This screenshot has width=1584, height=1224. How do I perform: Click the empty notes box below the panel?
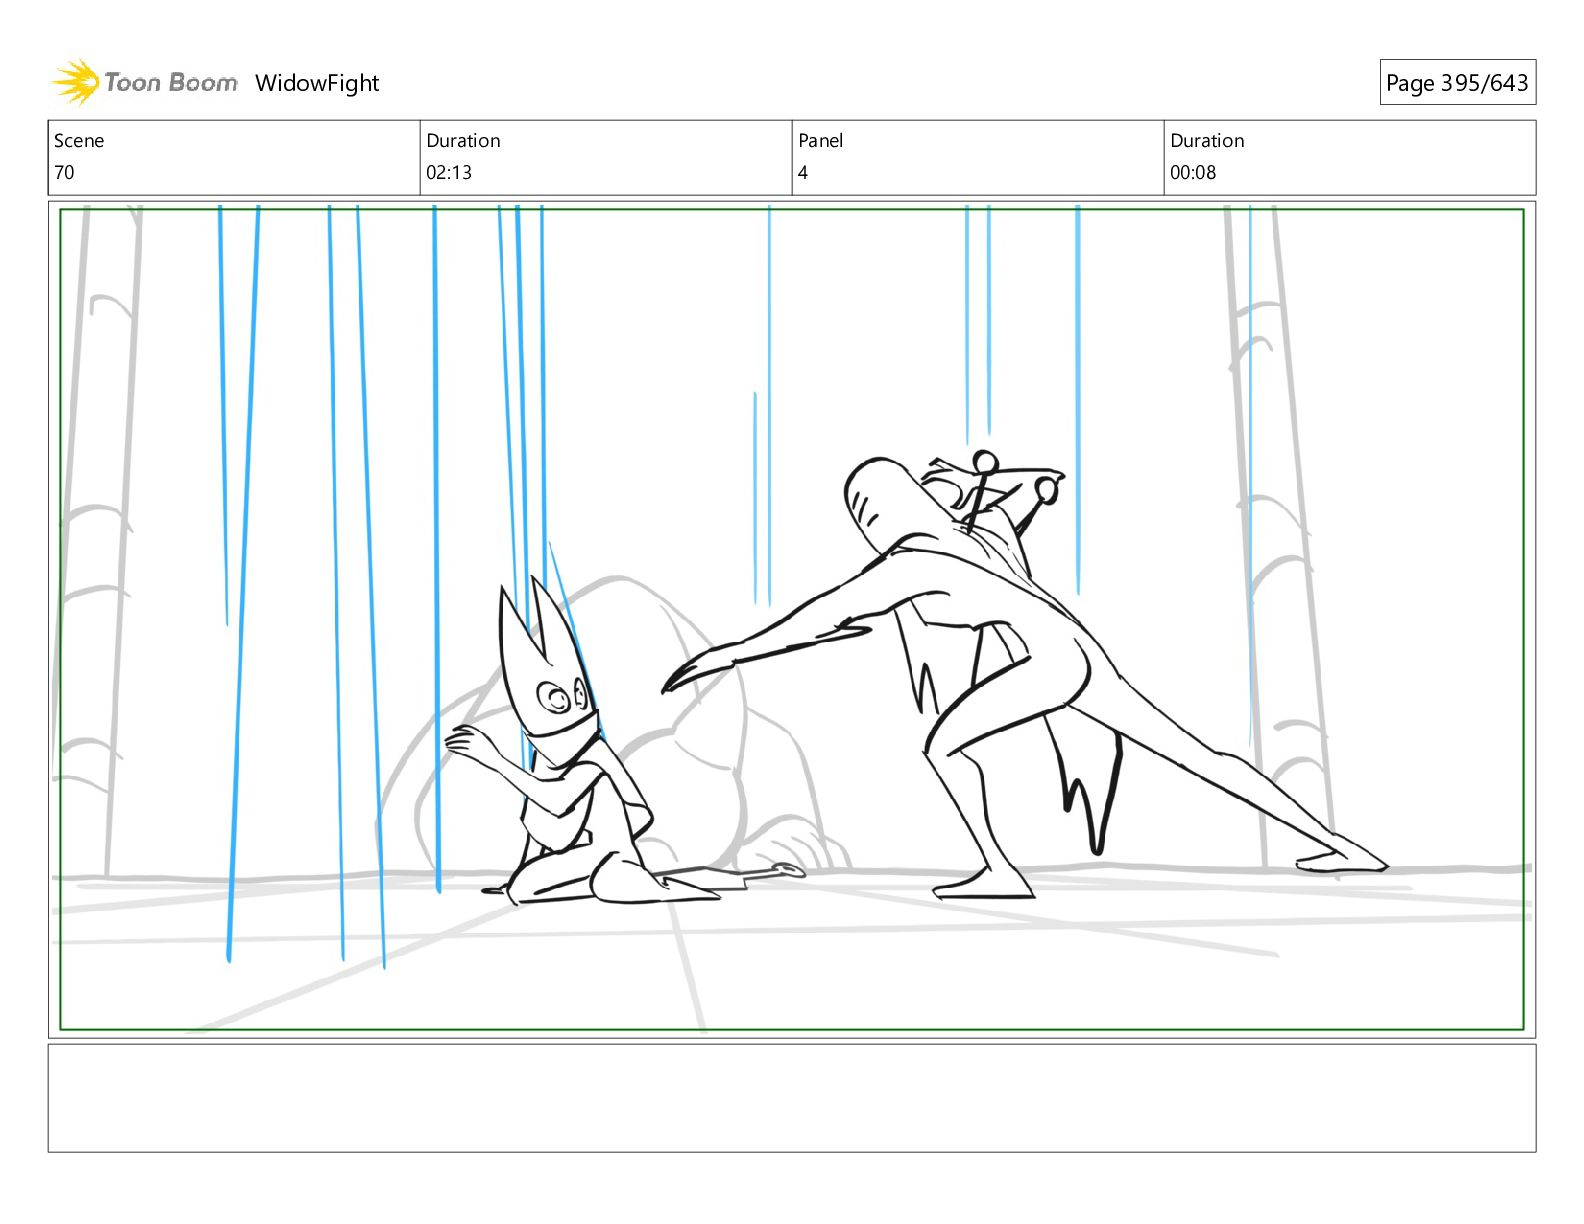tap(792, 1098)
